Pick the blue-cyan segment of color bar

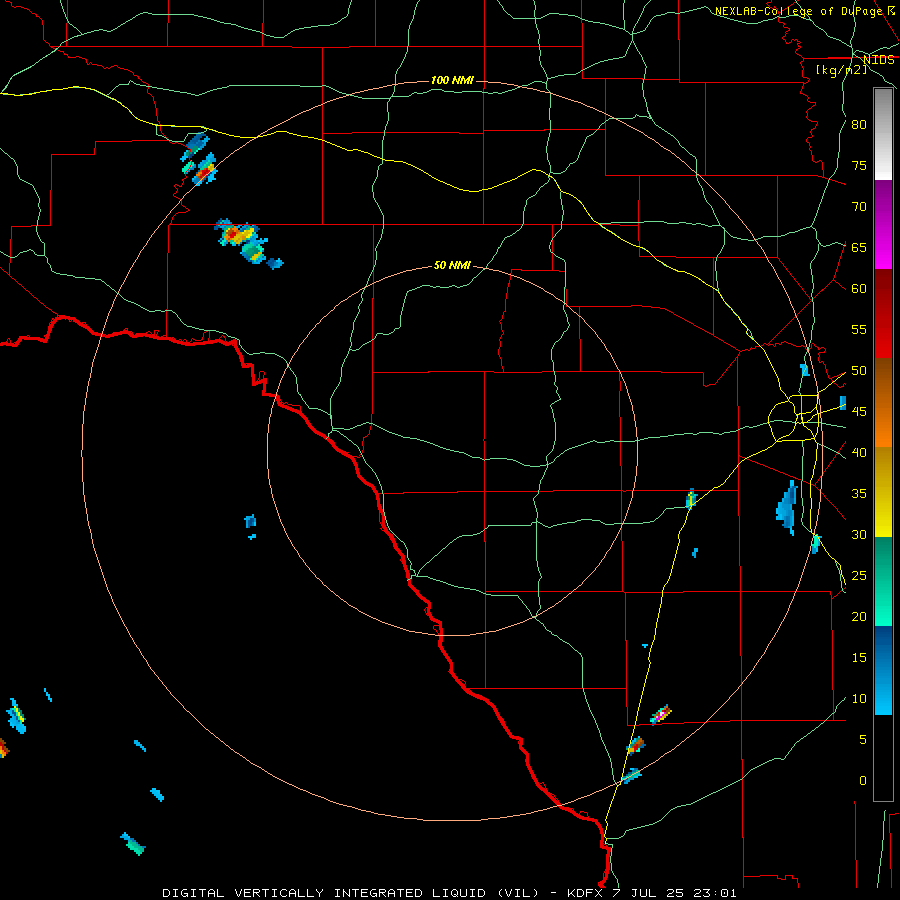coord(883,670)
